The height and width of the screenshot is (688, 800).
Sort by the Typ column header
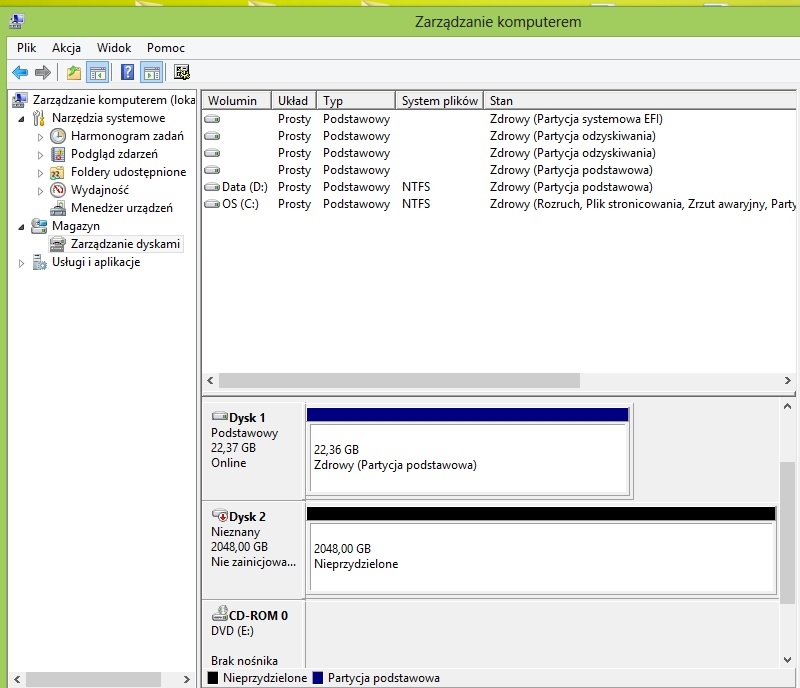point(356,101)
